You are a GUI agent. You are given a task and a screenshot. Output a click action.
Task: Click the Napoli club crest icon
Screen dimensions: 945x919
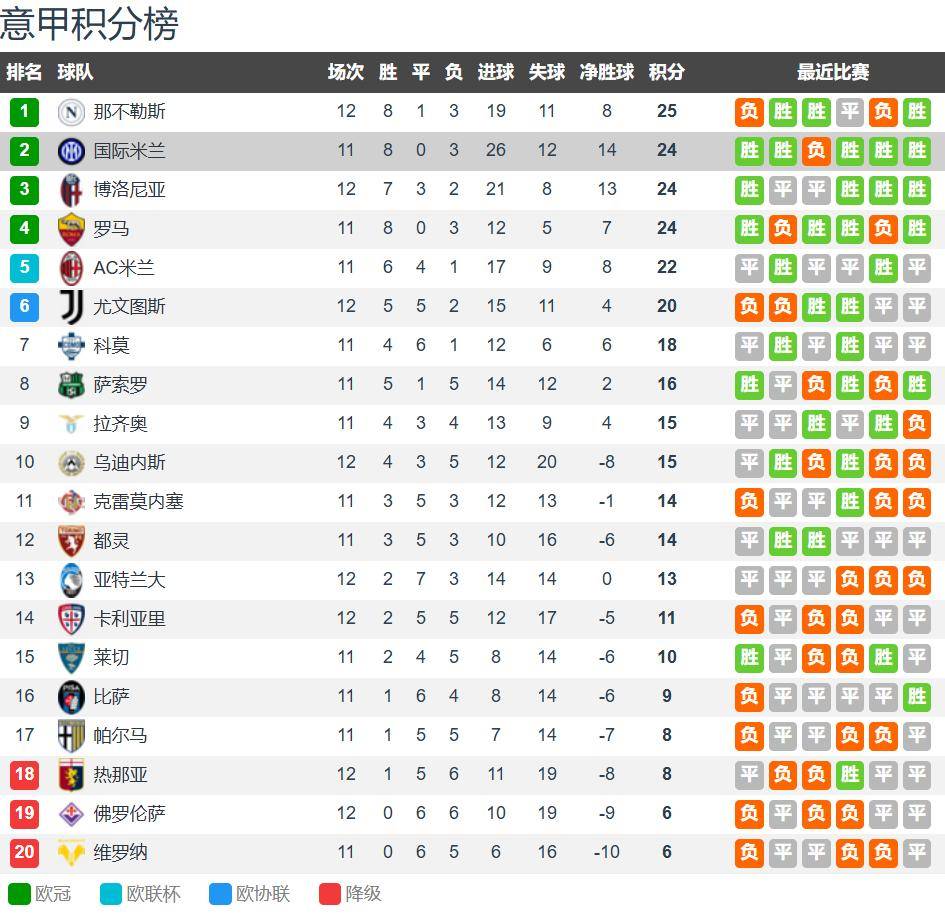(x=72, y=112)
